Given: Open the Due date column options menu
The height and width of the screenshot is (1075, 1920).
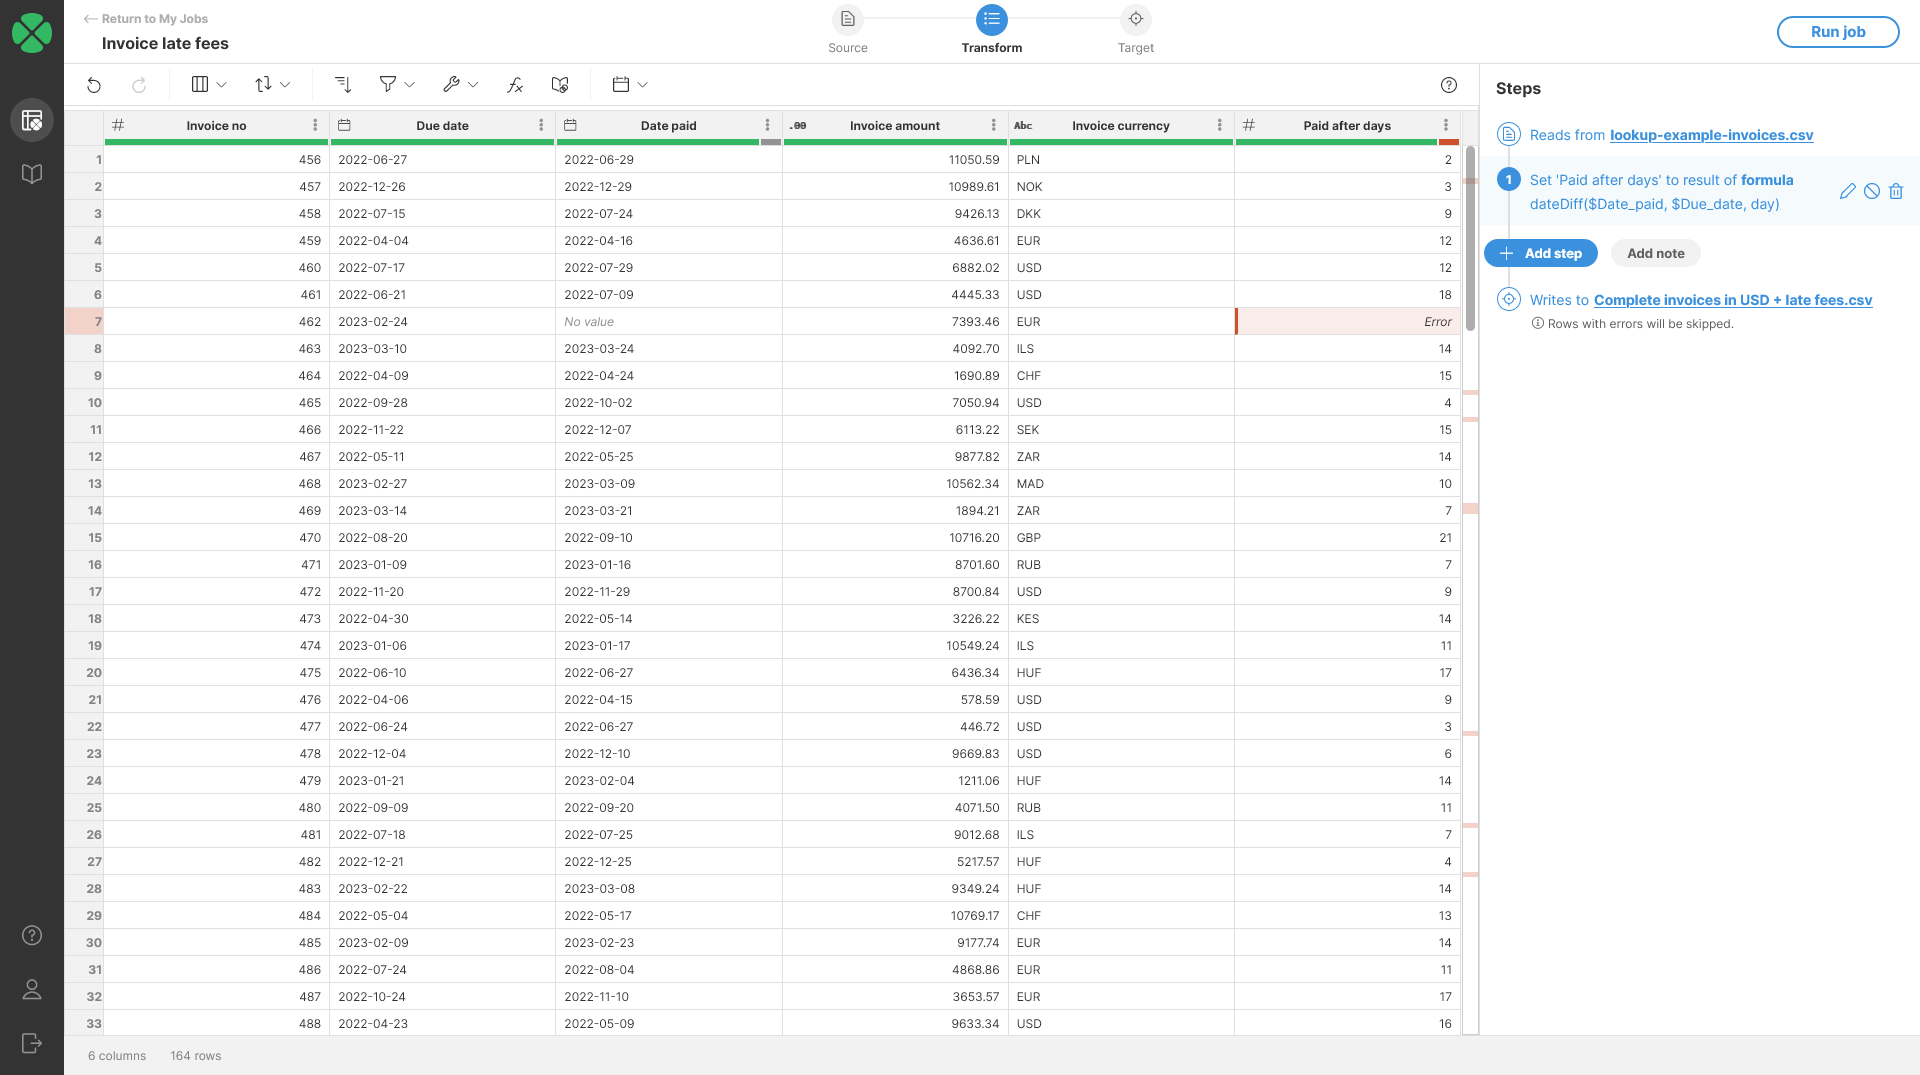Looking at the screenshot, I should (541, 125).
